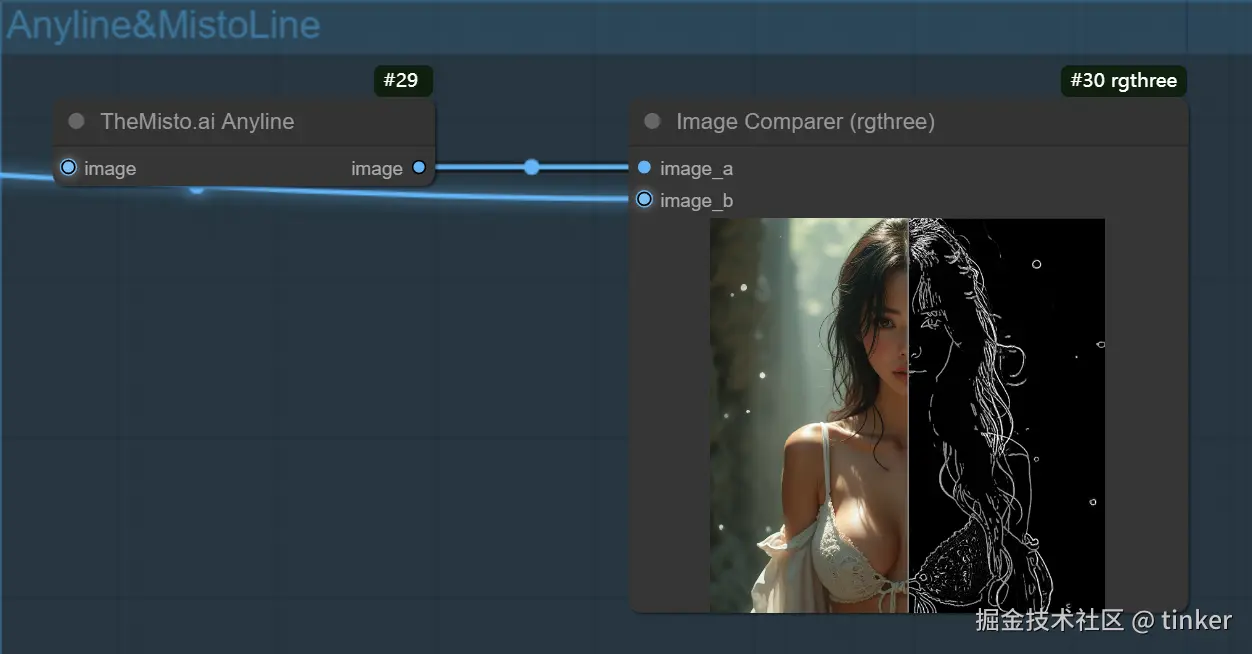
Task: Click the image_a input socket
Action: click(x=644, y=168)
